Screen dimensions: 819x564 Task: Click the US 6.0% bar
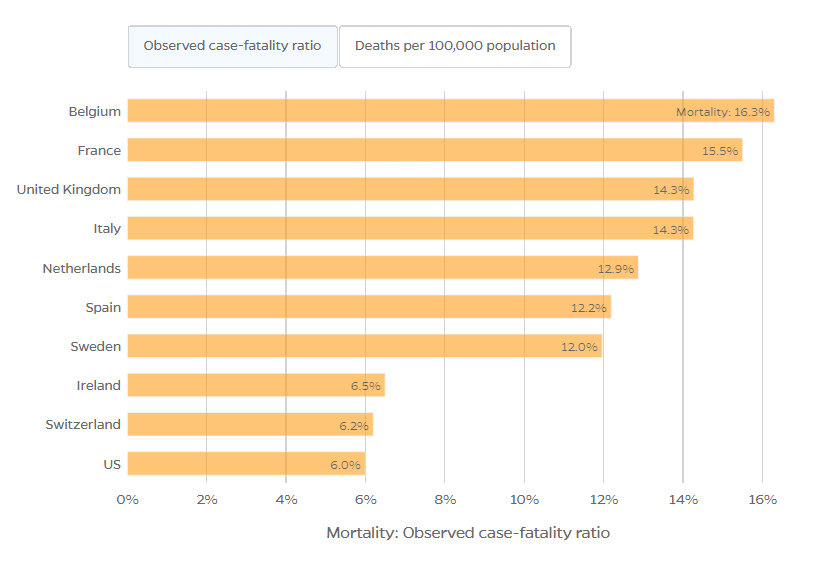247,463
